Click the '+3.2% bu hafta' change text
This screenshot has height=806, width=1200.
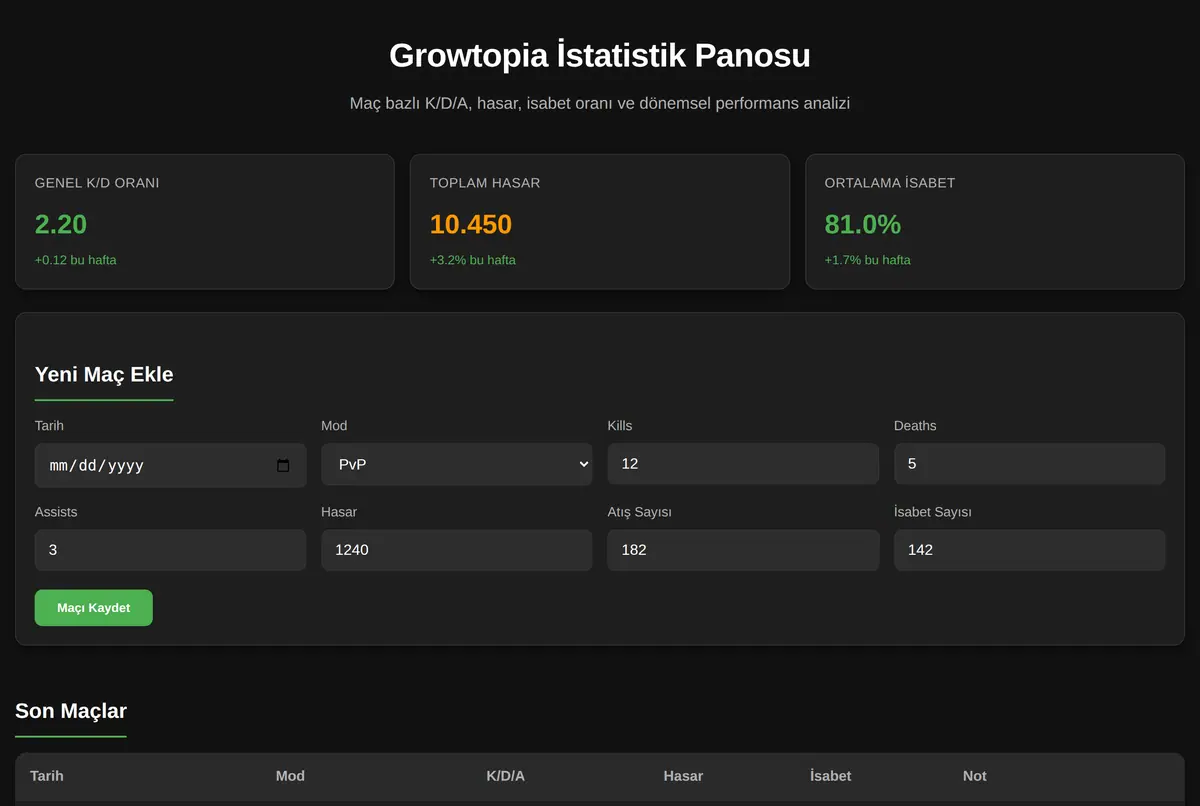(473, 260)
